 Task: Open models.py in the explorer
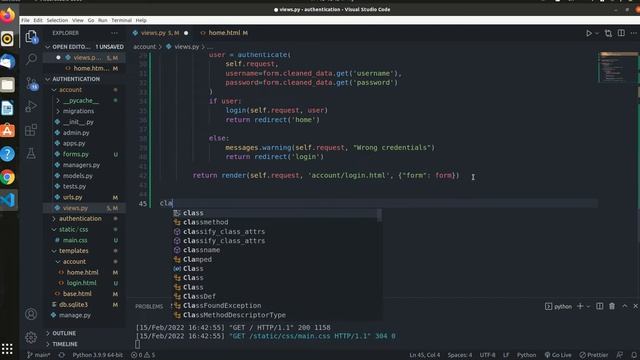pyautogui.click(x=78, y=176)
